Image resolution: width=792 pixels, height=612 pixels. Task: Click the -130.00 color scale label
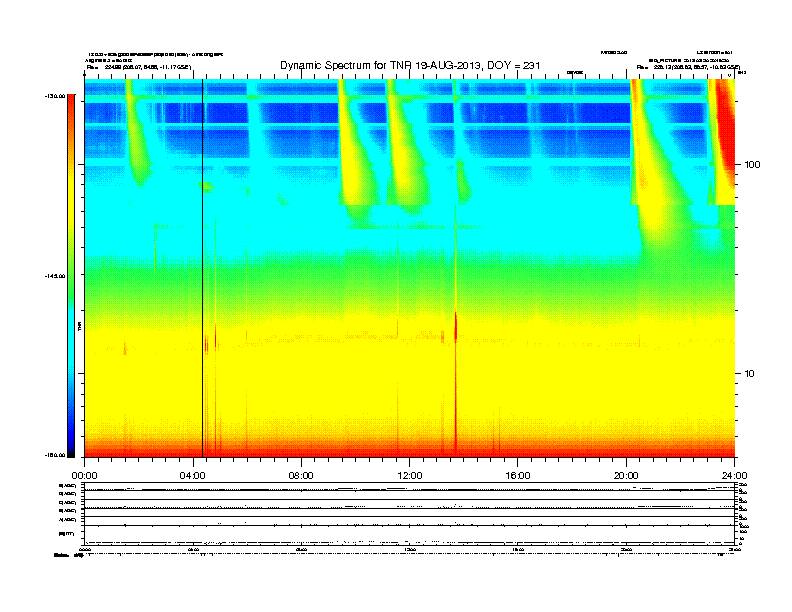55,96
